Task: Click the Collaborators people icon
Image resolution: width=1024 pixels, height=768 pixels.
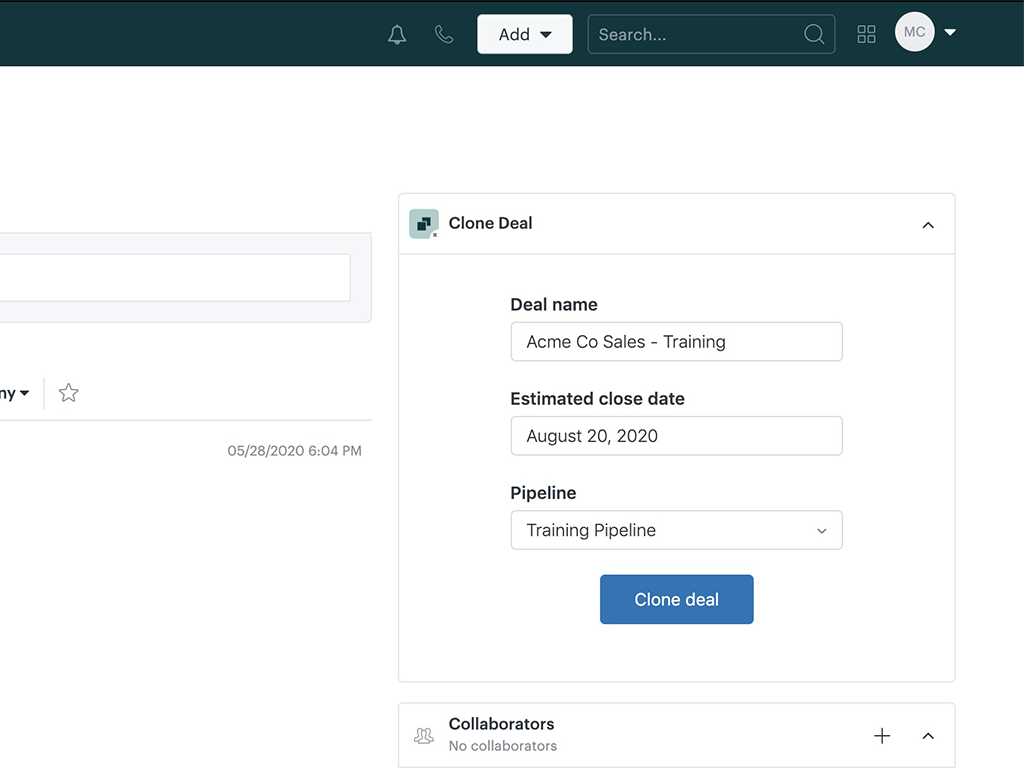Action: click(424, 735)
